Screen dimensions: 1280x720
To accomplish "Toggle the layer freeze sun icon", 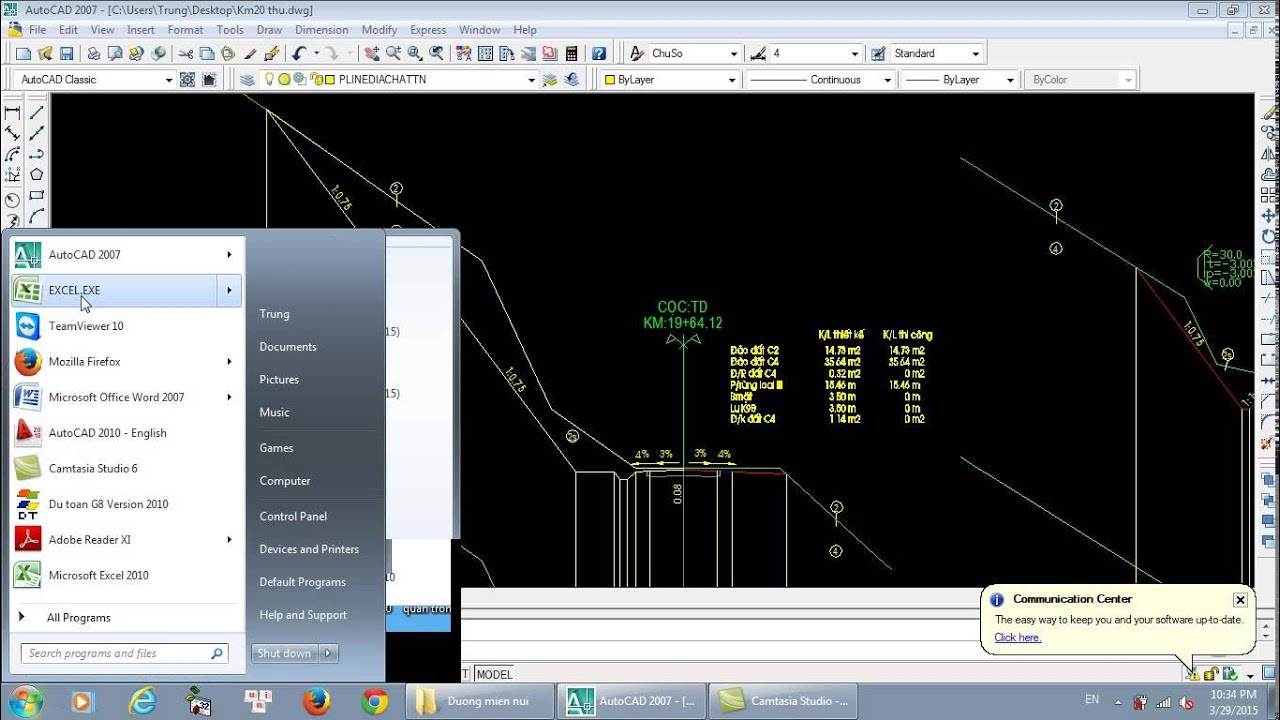I will tap(284, 80).
